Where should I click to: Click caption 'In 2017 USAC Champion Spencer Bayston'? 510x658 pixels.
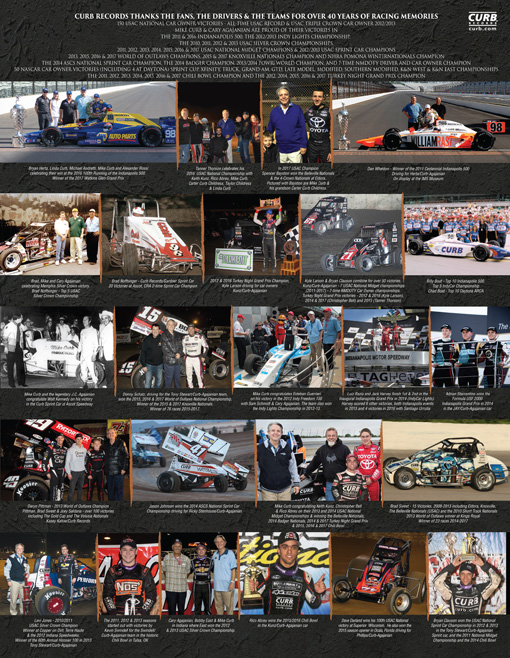coord(298,178)
